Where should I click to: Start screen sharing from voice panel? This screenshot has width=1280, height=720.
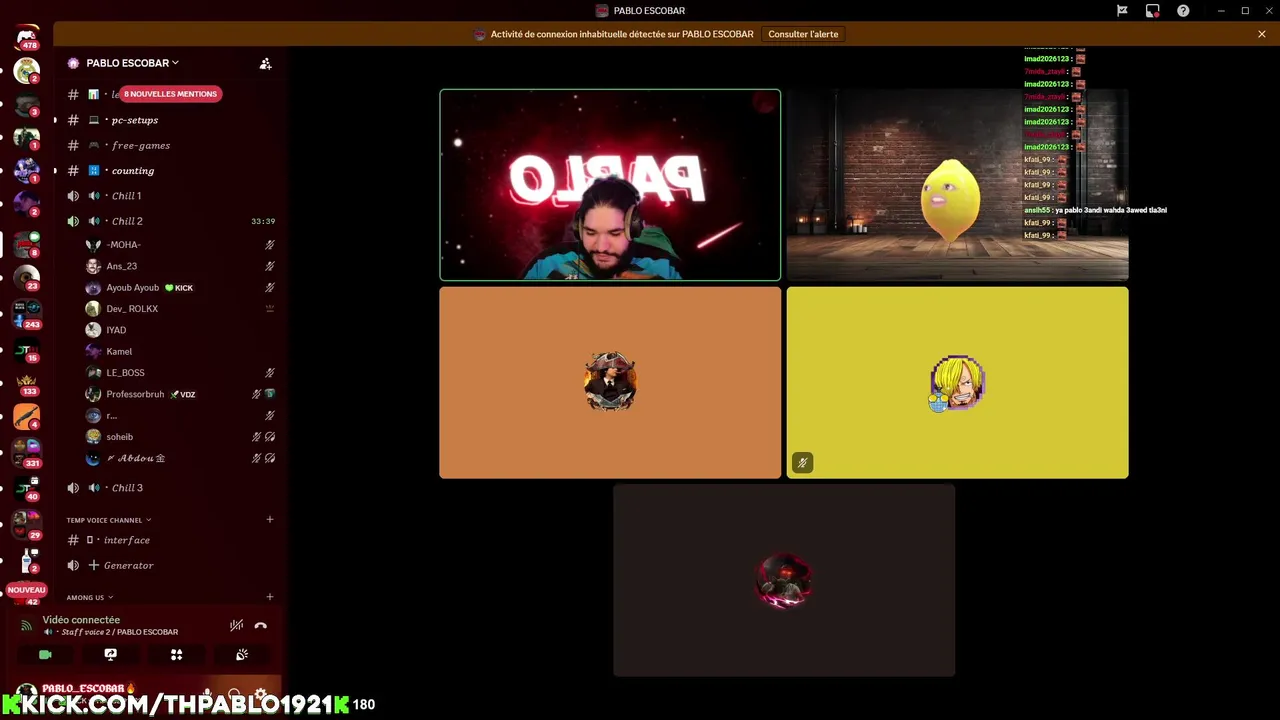tap(111, 655)
